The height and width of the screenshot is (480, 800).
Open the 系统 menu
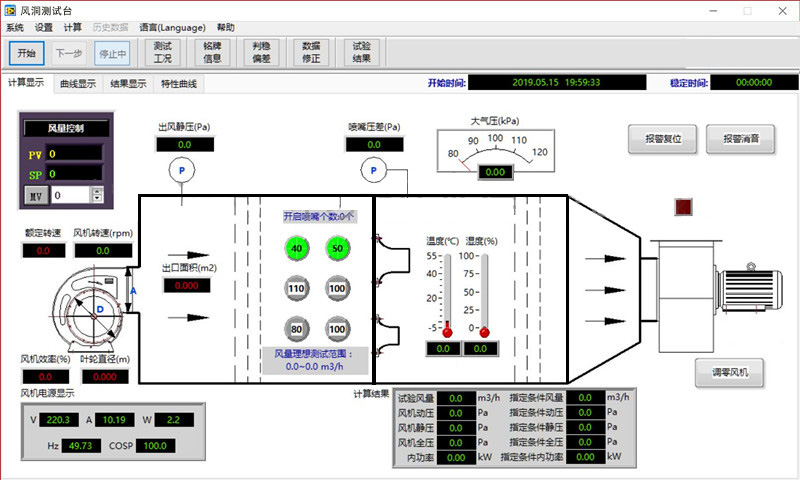click(14, 28)
